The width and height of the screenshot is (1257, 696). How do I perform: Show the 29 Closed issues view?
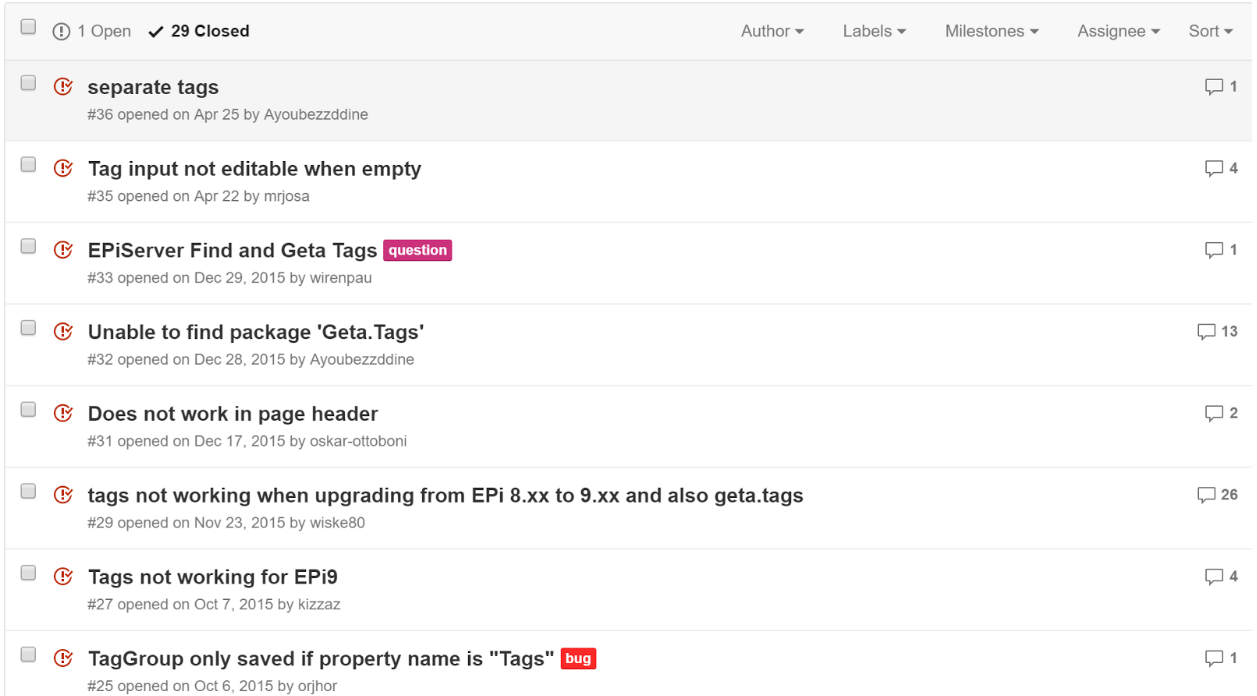pyautogui.click(x=198, y=31)
